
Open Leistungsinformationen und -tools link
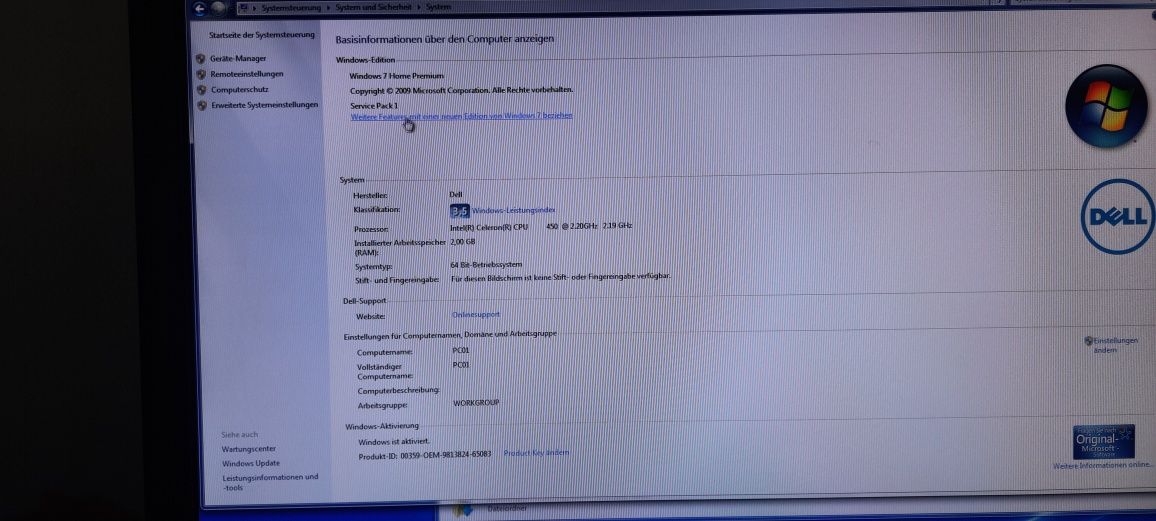(x=271, y=482)
